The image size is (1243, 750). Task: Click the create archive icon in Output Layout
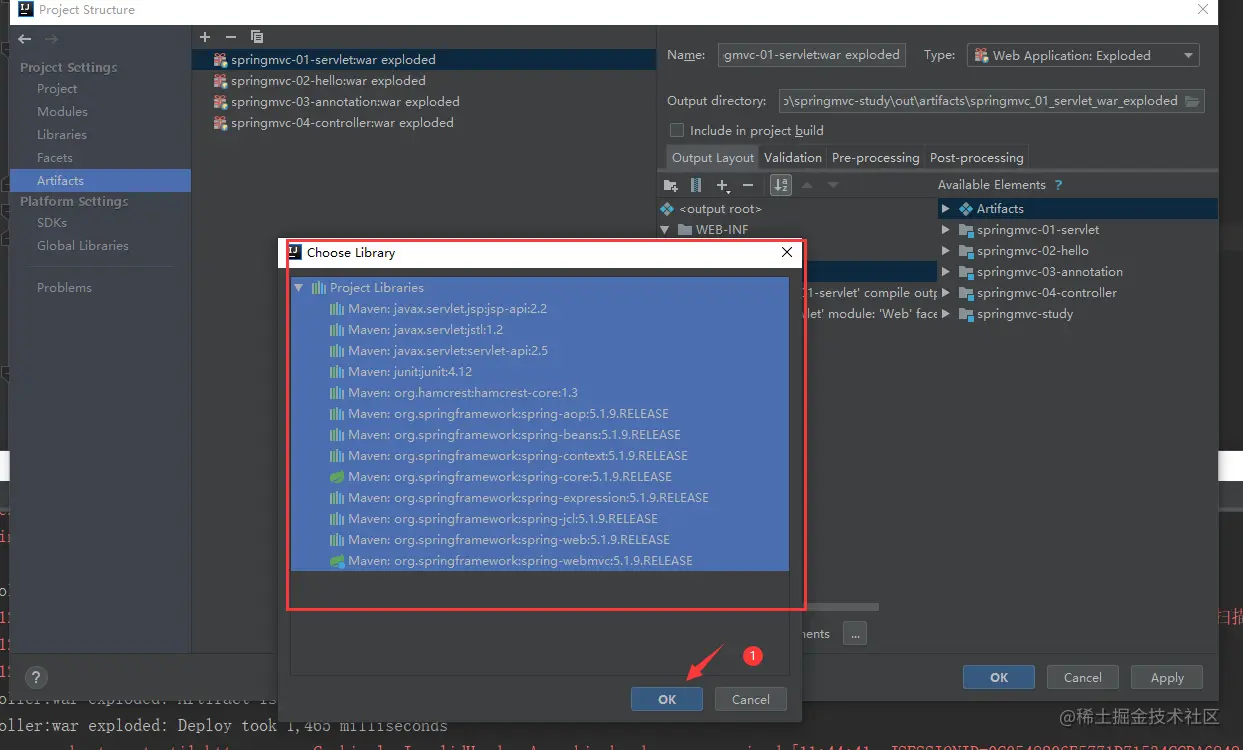696,185
